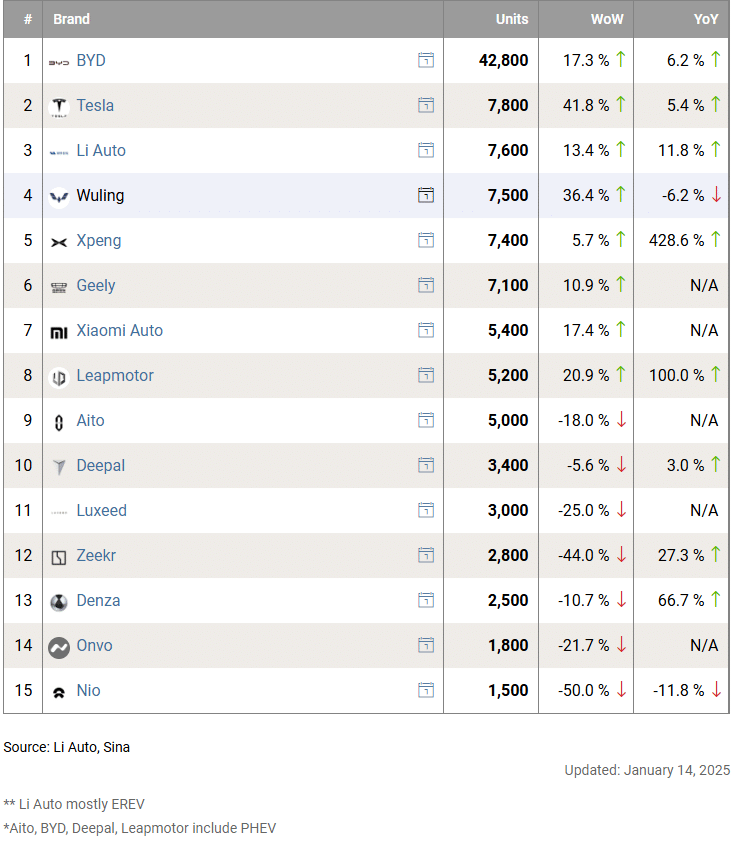Viewport: 735px width, 842px height.
Task: Sort by the WoW column header
Action: coord(606,19)
